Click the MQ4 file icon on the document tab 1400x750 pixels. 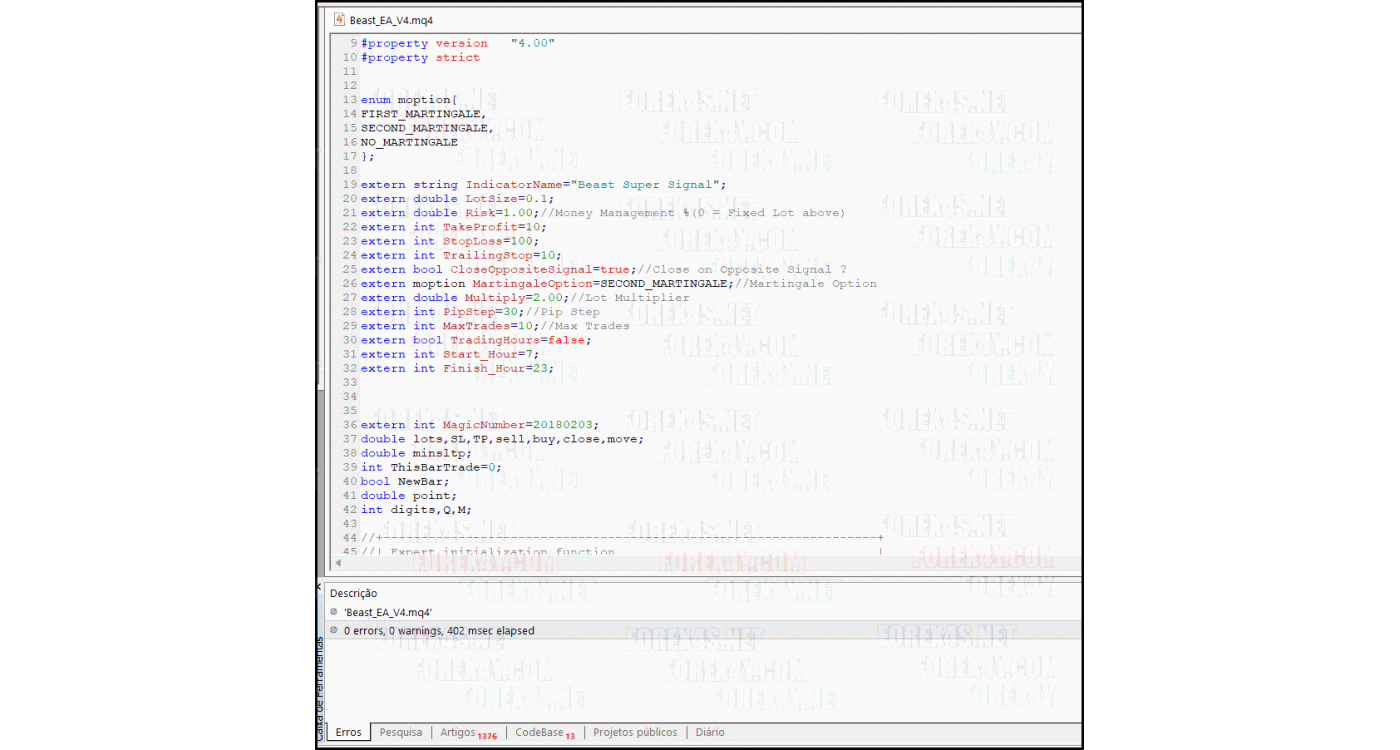click(337, 19)
